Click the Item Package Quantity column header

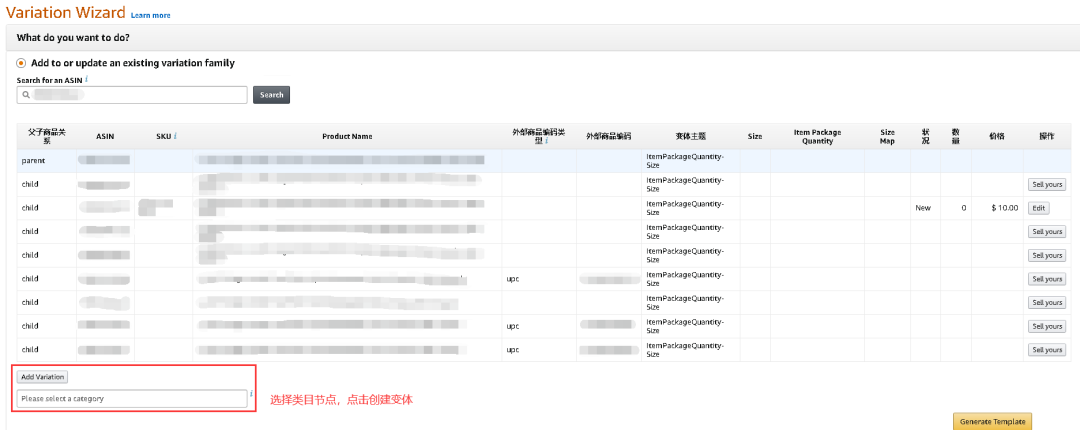click(x=817, y=136)
